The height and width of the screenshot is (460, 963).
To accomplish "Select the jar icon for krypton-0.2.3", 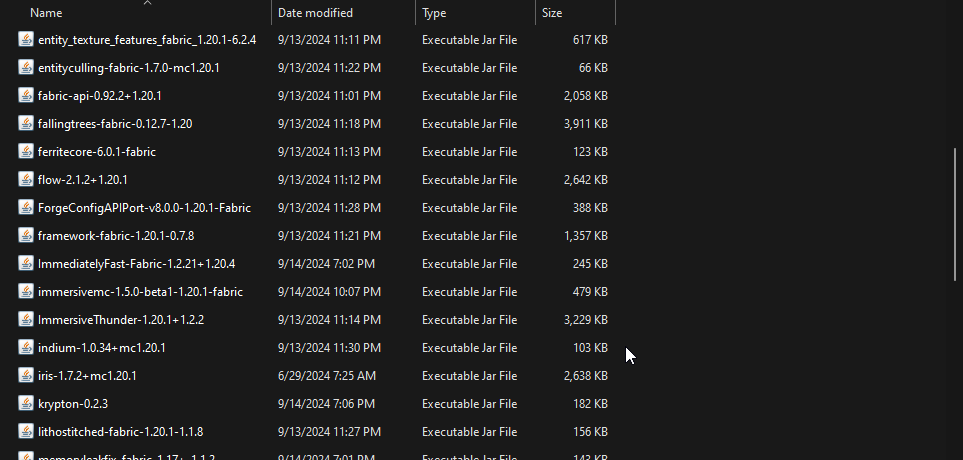I will [27, 404].
